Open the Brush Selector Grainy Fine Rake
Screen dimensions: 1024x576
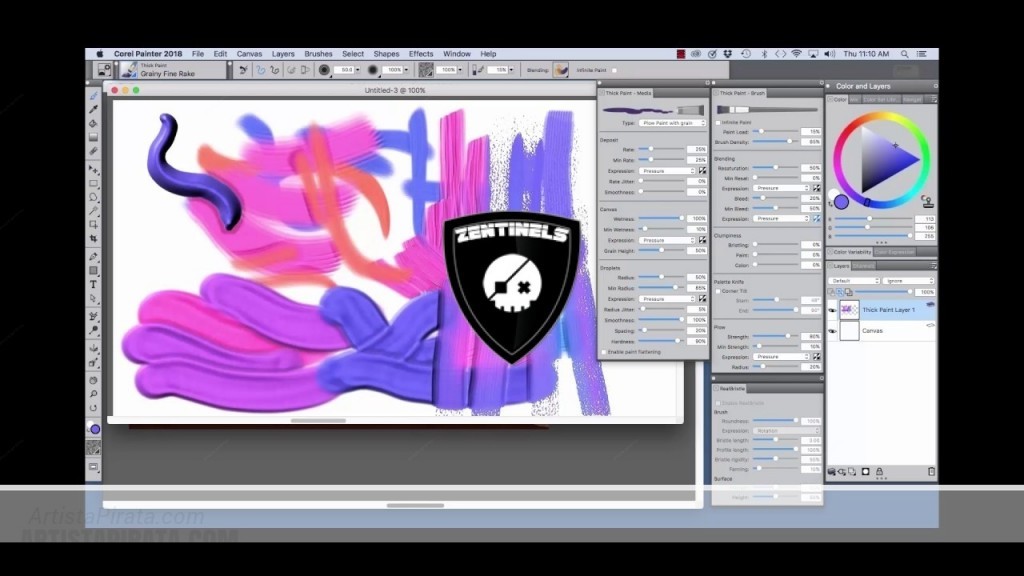pyautogui.click(x=173, y=70)
